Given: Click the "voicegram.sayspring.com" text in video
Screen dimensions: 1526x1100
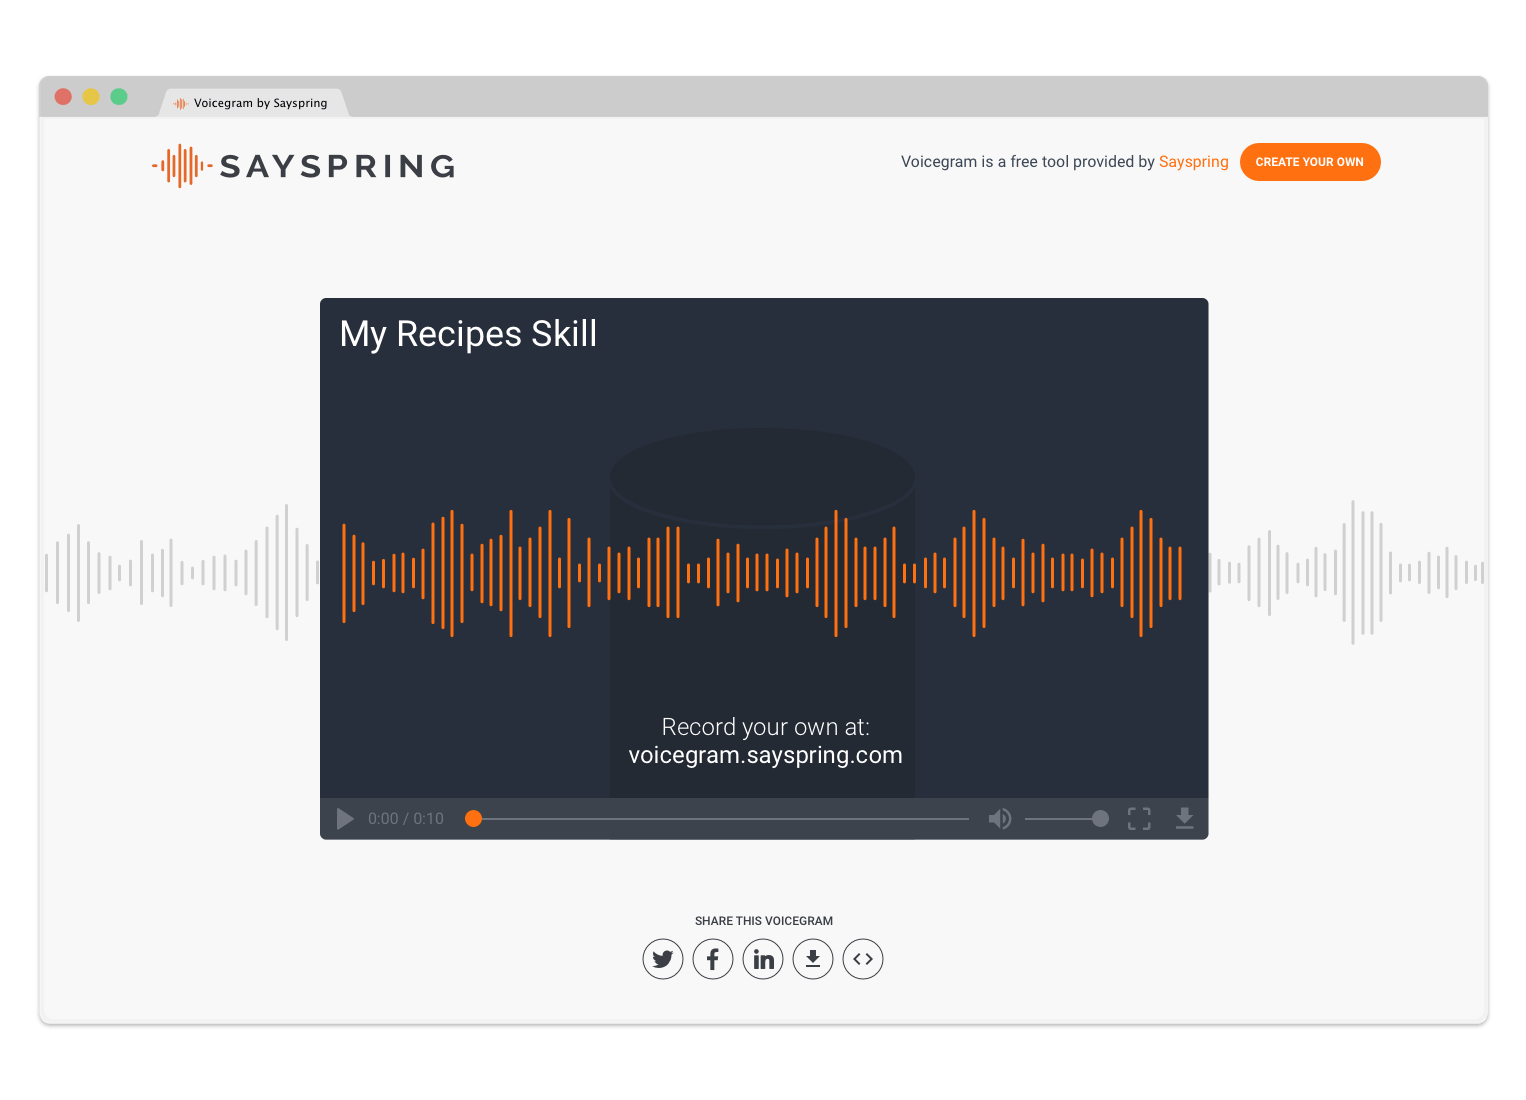Looking at the screenshot, I should [765, 755].
